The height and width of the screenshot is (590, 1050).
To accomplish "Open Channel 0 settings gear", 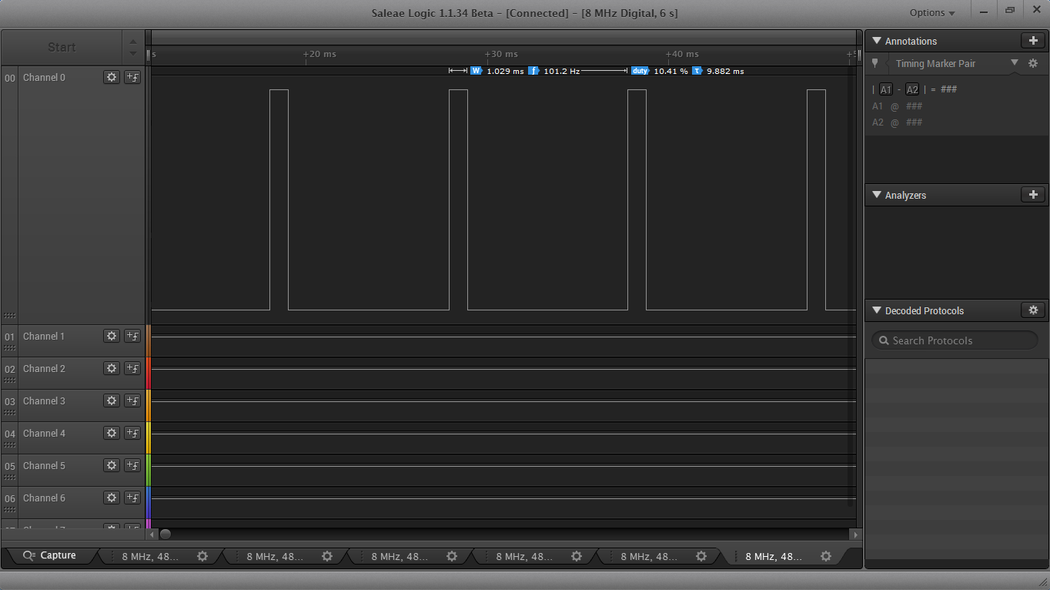I will pyautogui.click(x=111, y=77).
